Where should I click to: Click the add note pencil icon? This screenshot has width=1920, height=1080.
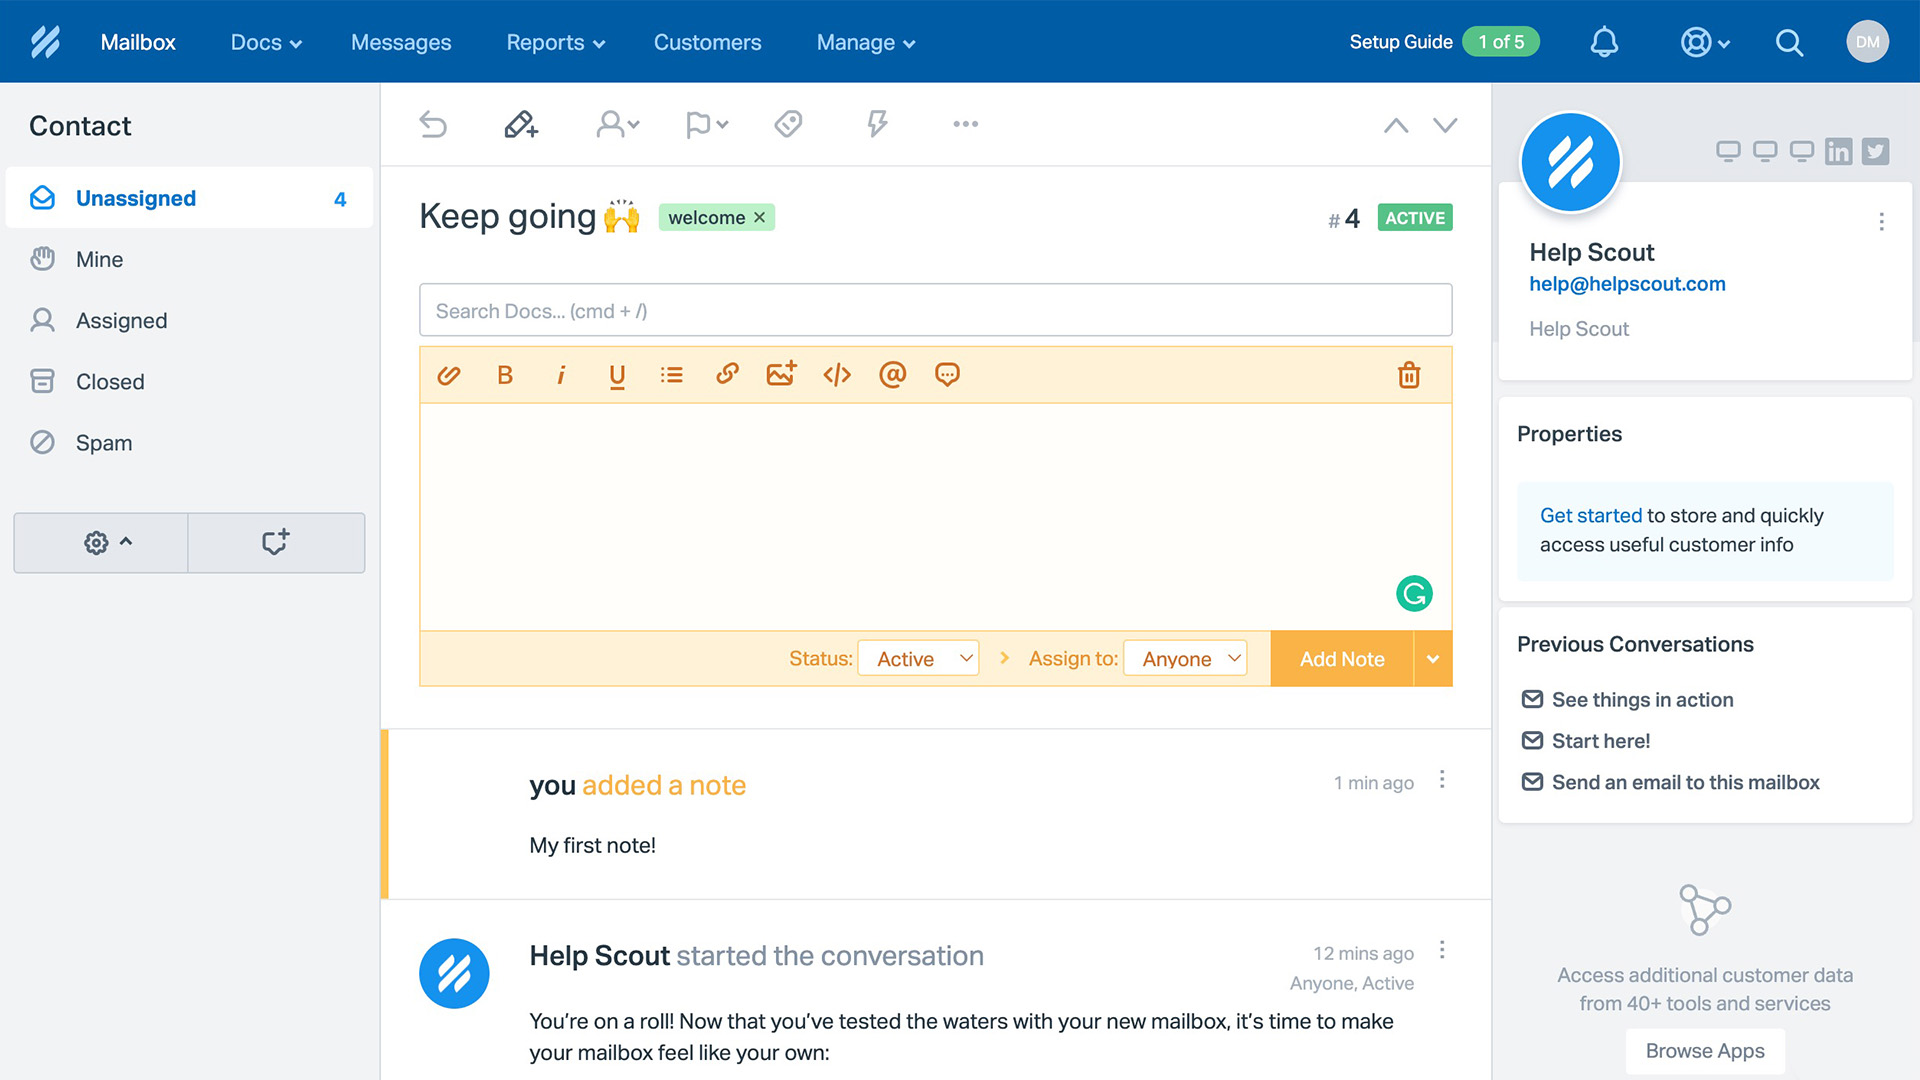pyautogui.click(x=521, y=124)
